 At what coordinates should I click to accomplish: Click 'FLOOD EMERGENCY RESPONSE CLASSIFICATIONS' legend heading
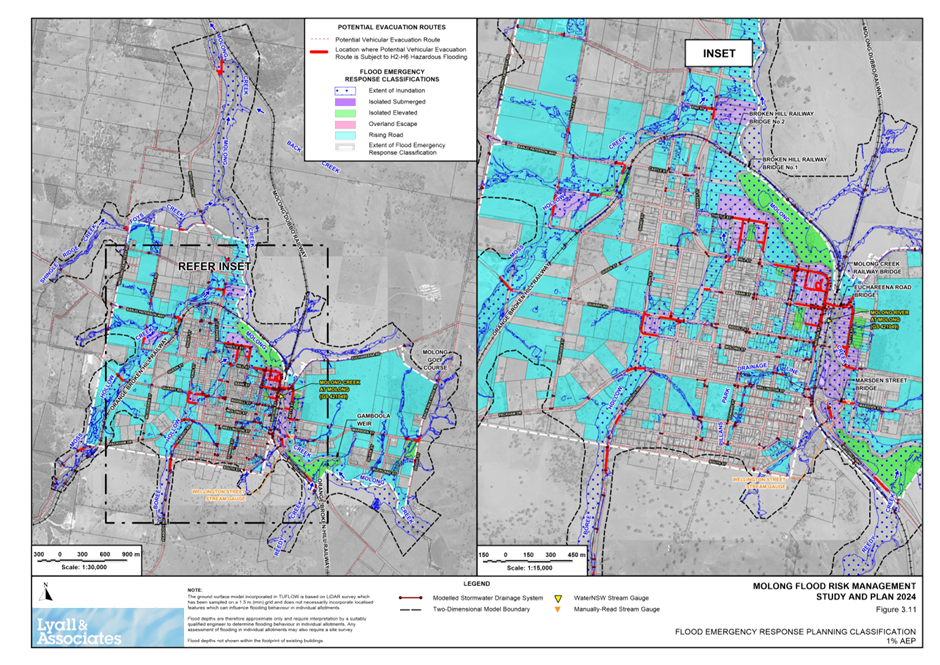391,76
